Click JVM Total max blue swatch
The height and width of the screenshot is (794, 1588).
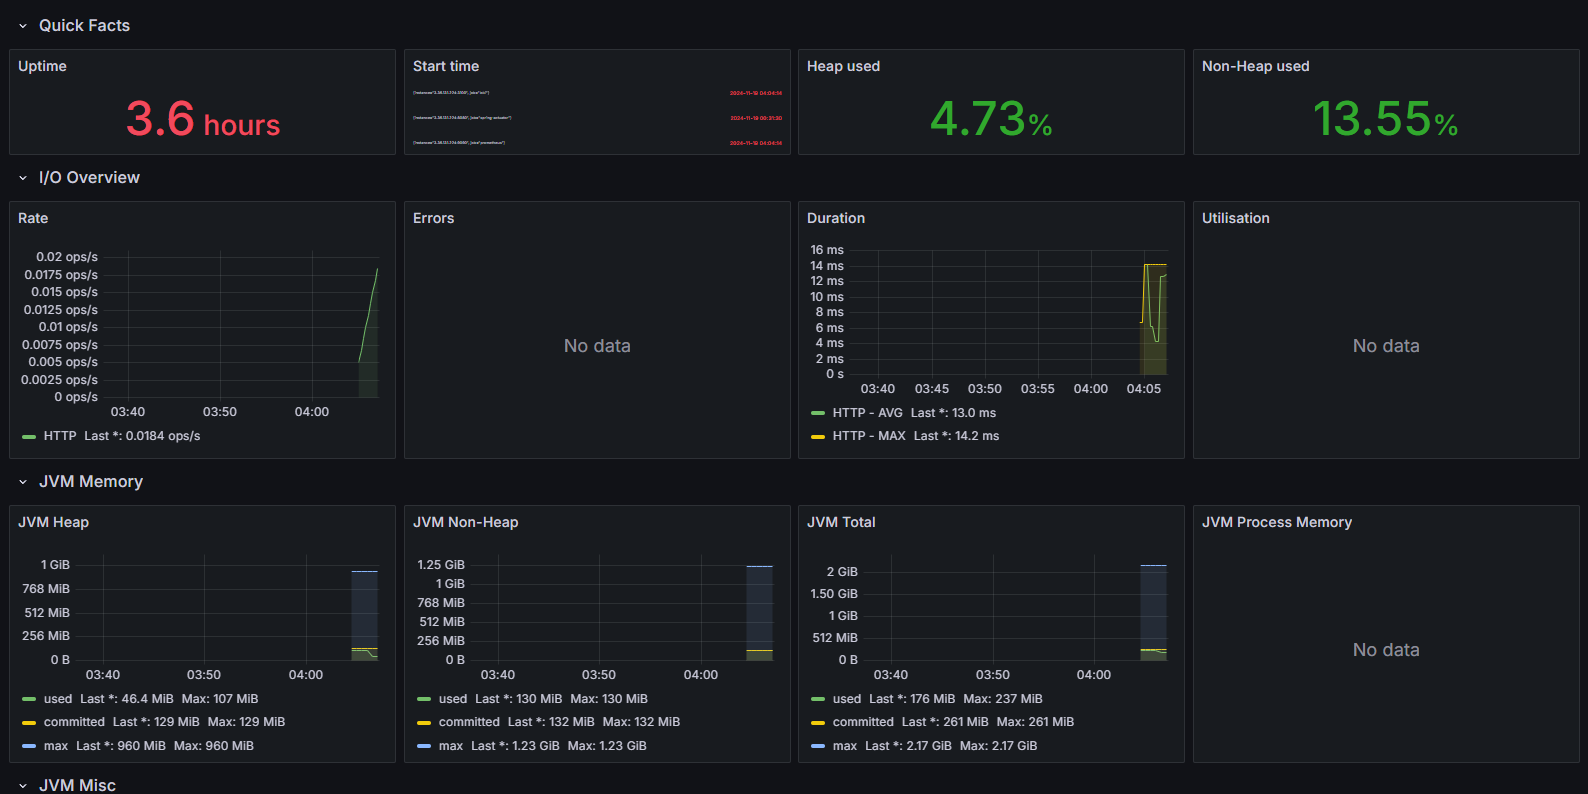tap(818, 746)
